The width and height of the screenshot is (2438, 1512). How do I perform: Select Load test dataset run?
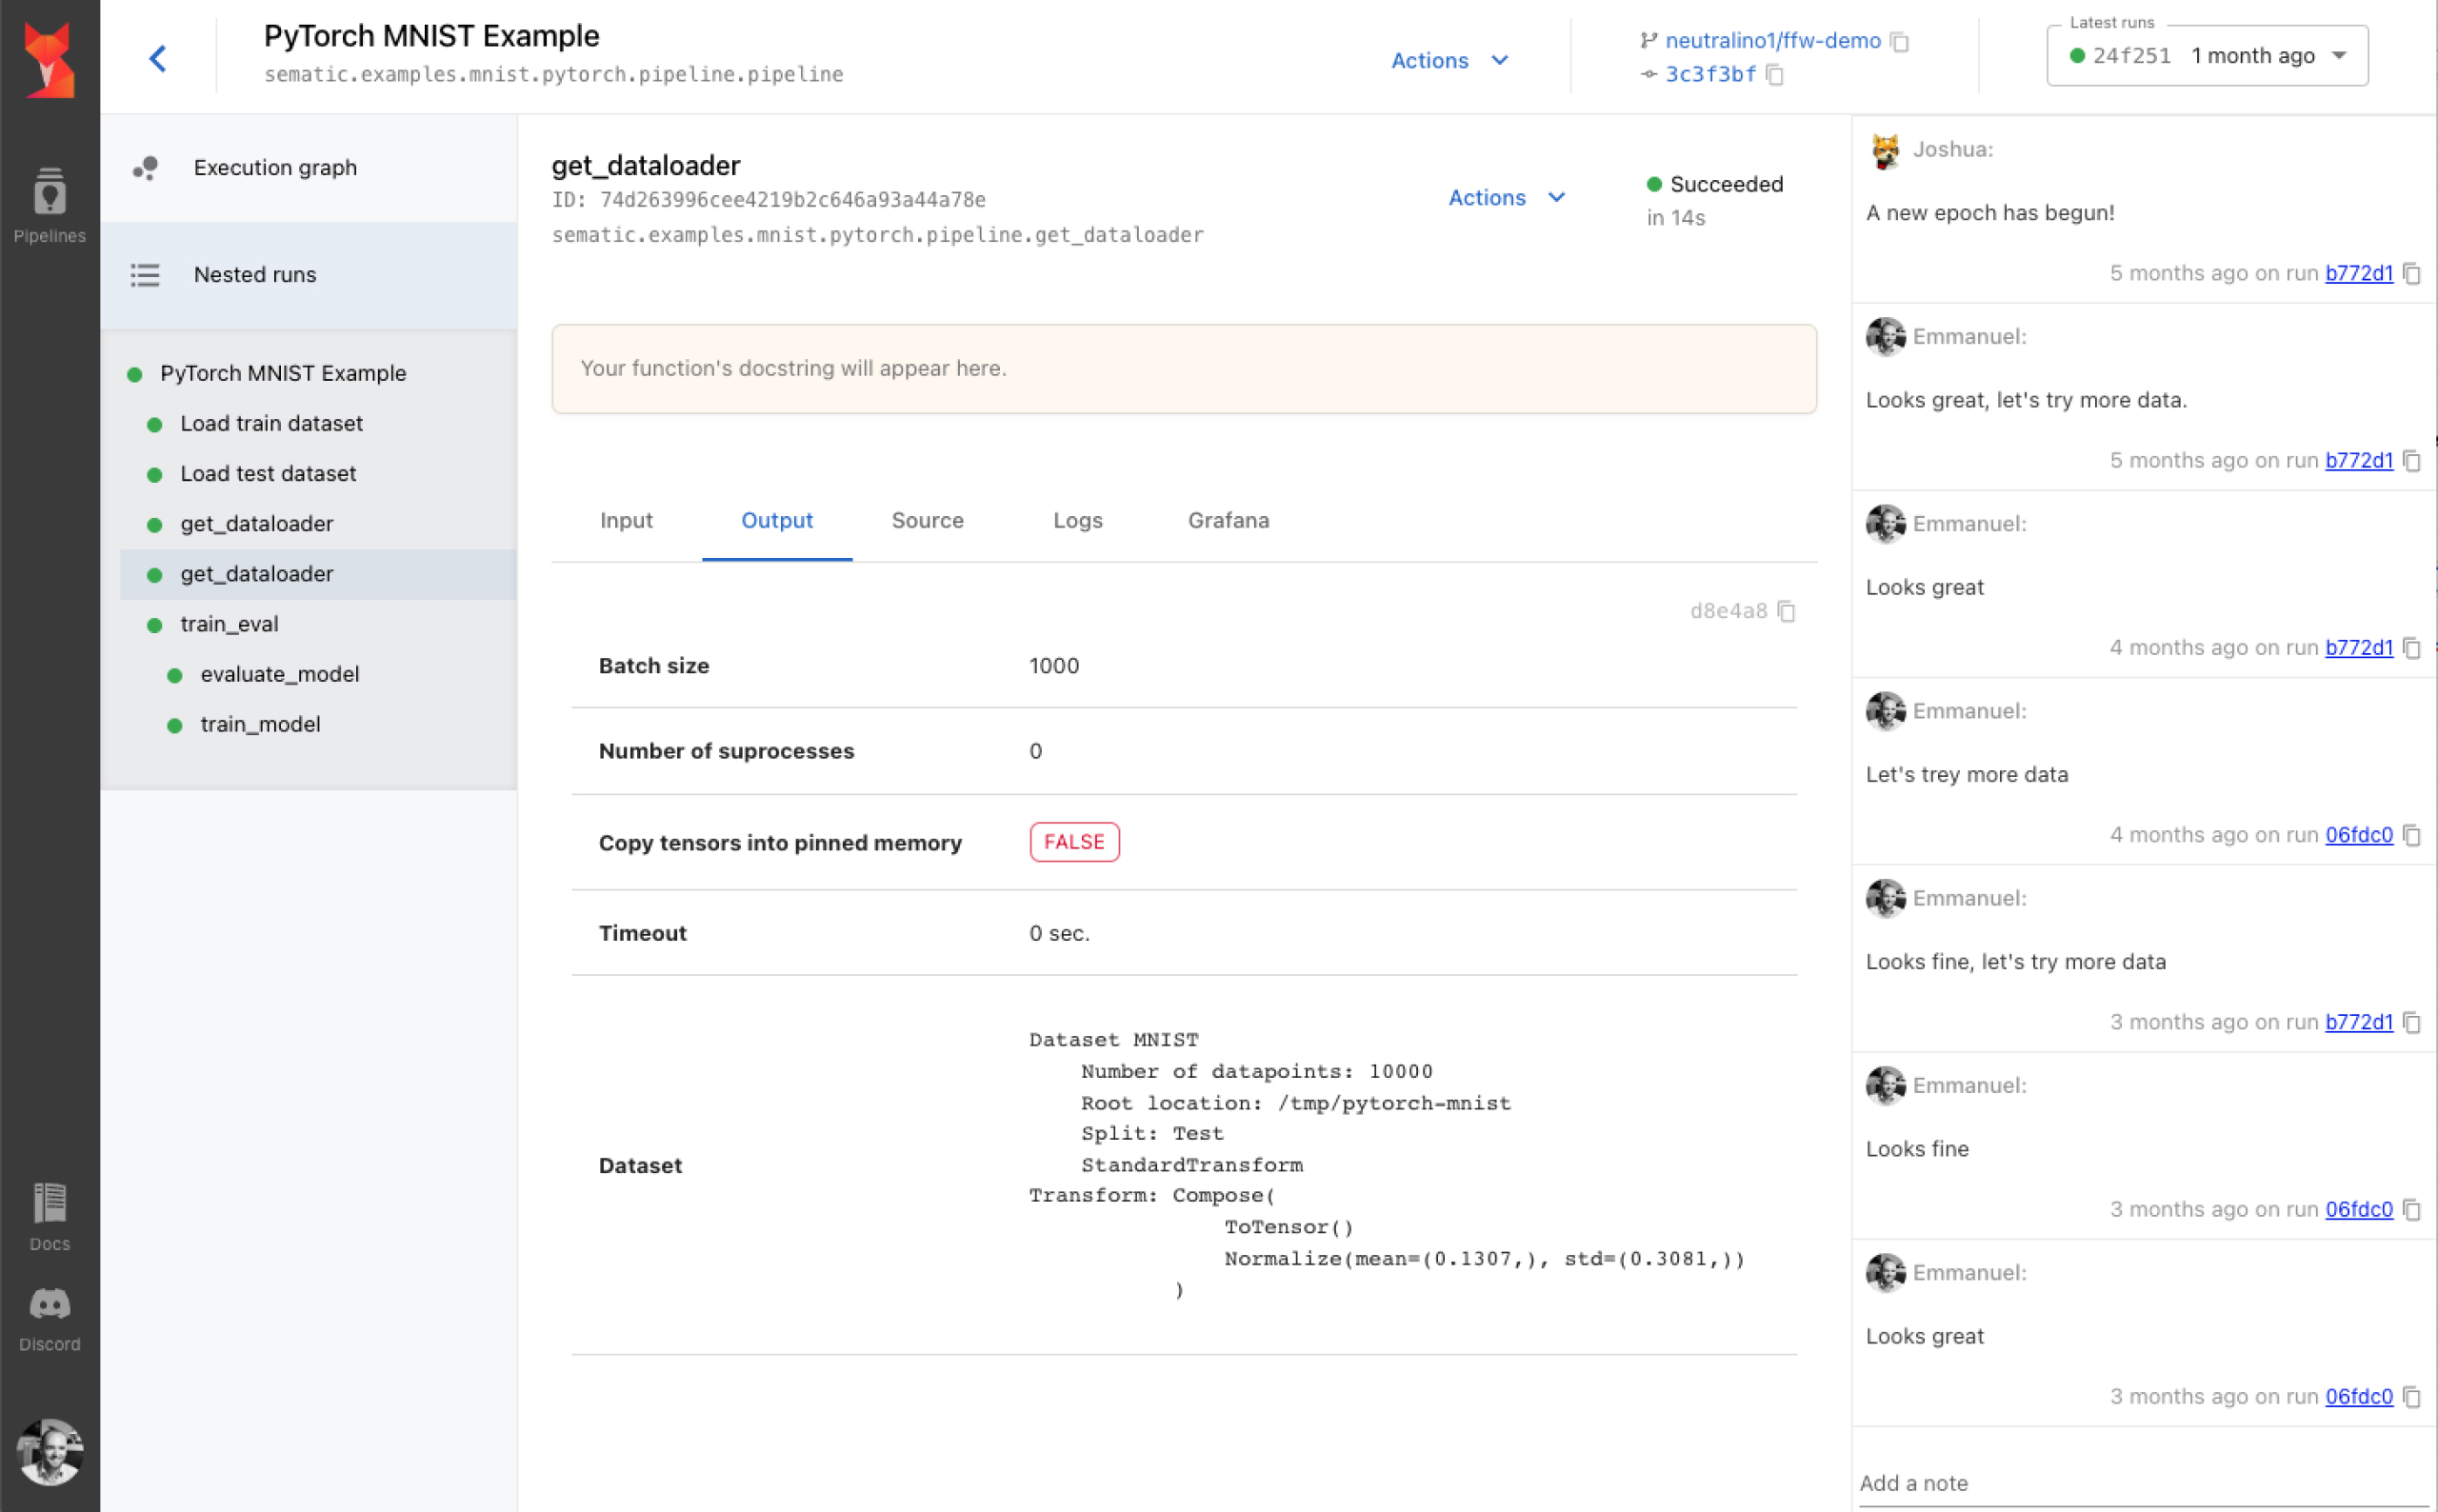coord(318,474)
